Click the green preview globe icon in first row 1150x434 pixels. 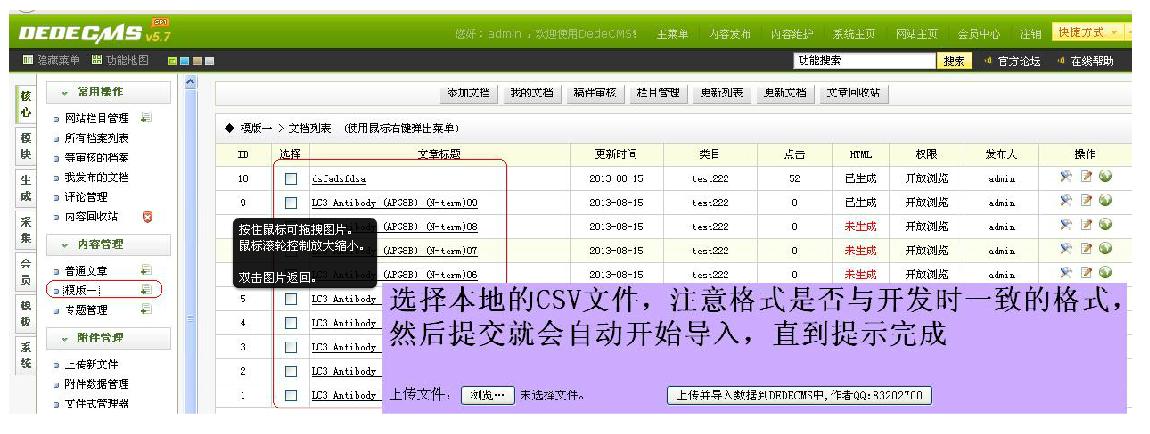coord(1104,178)
